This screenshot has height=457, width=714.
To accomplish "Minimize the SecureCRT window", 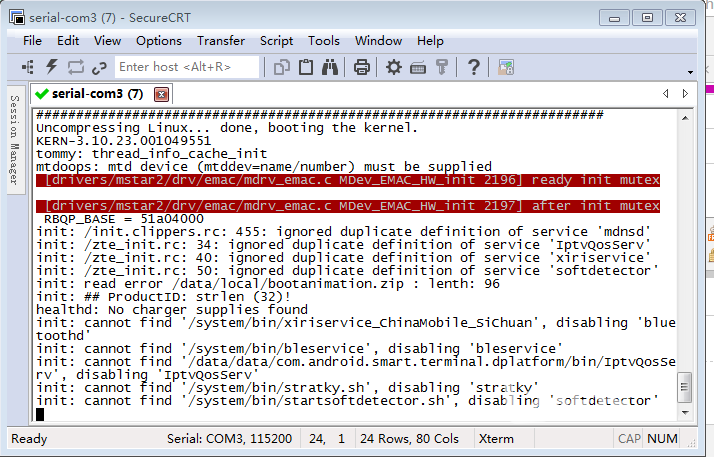I will click(614, 18).
